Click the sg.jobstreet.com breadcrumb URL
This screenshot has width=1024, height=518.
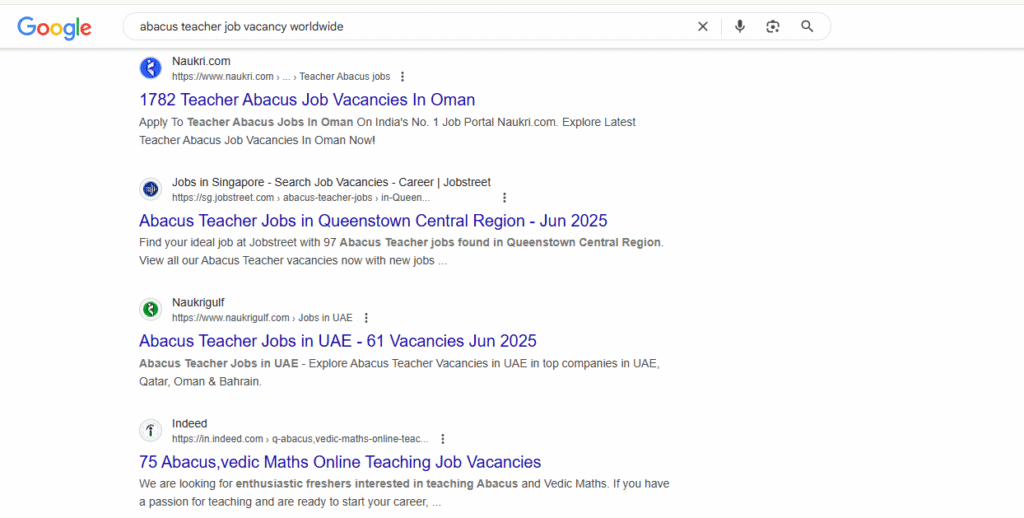coord(301,197)
